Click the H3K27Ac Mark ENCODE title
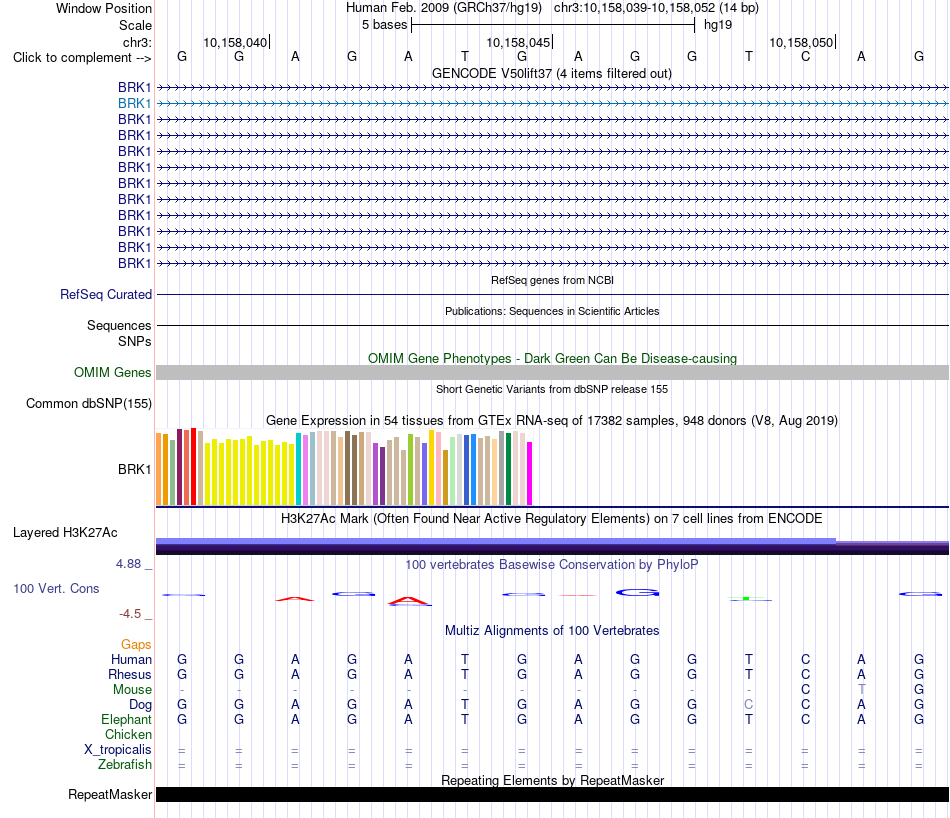 (x=552, y=519)
